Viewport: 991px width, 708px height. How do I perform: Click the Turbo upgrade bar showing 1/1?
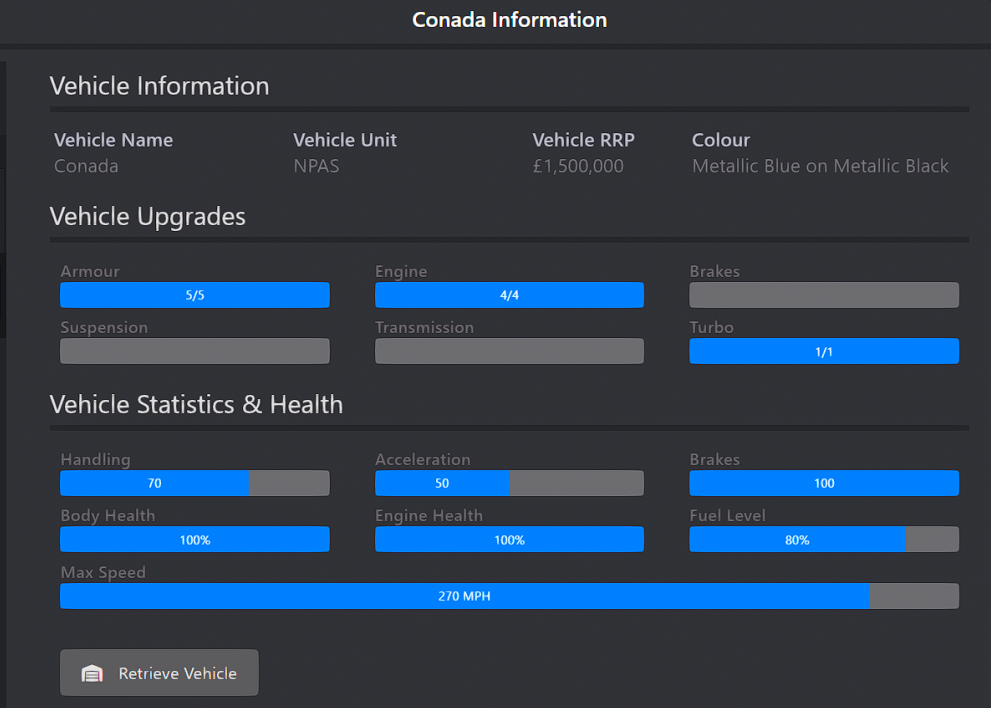[x=824, y=351]
